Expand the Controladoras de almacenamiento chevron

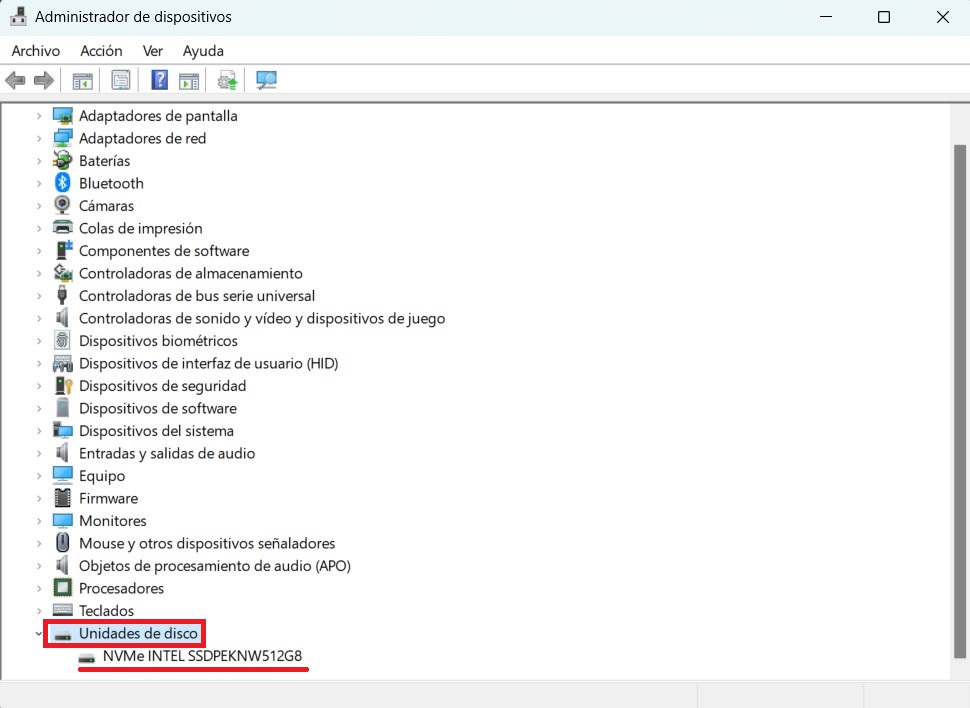[39, 273]
